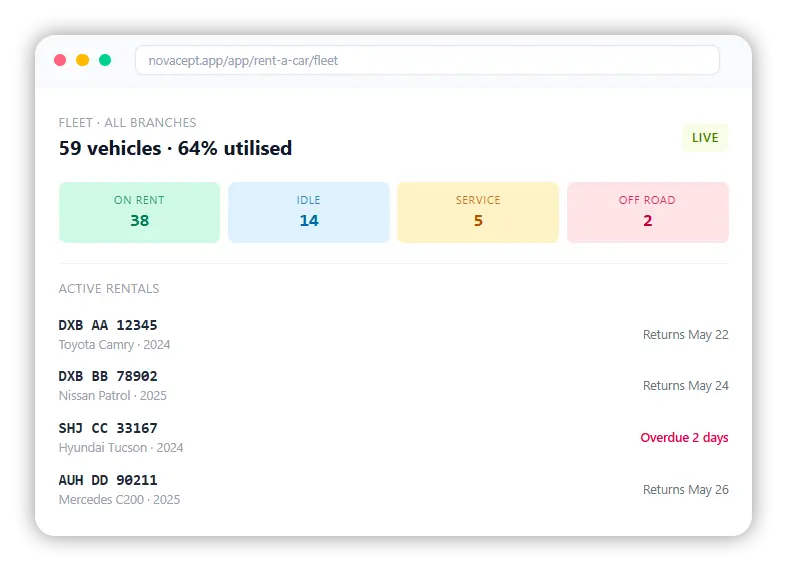
Task: Click the 'FLEET · ALL BRANCHES' label
Action: pyautogui.click(x=127, y=123)
